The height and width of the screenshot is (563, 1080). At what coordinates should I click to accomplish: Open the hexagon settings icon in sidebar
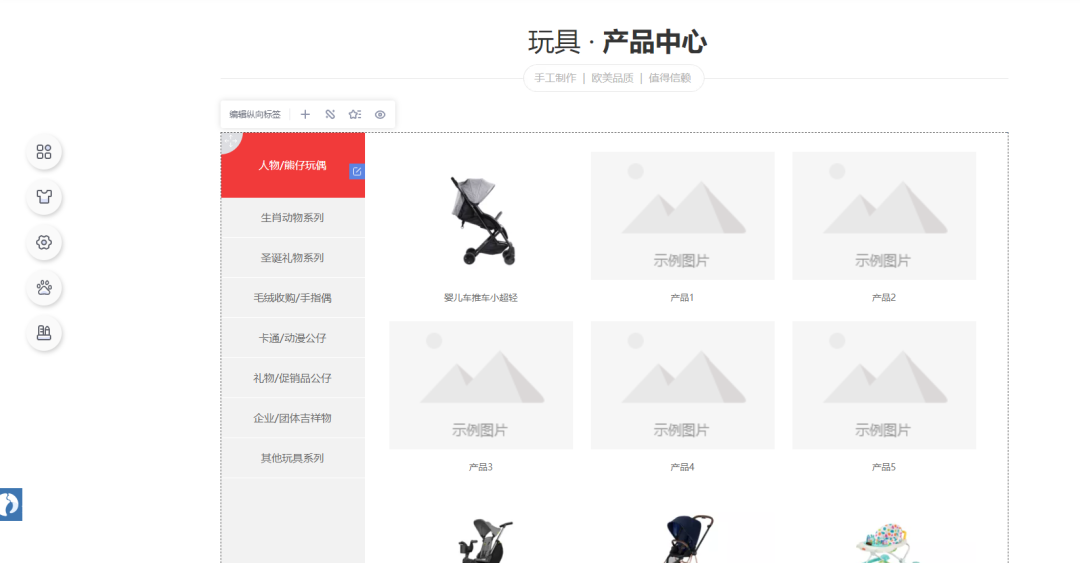point(44,243)
